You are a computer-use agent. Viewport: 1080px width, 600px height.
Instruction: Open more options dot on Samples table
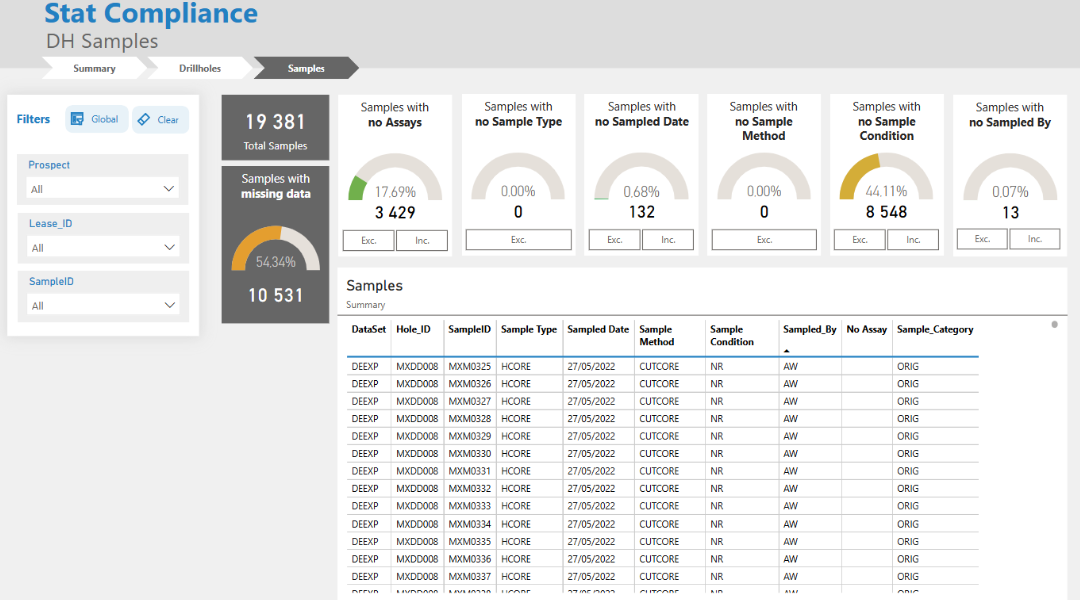point(1054,324)
